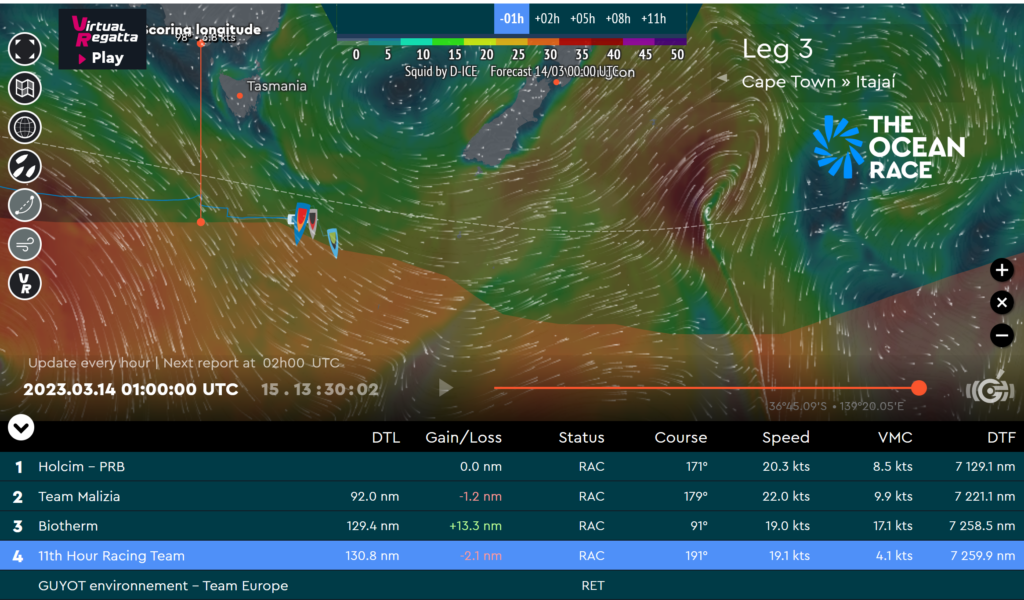Select the Holcim – PRB row
This screenshot has width=1024, height=600.
coord(512,467)
